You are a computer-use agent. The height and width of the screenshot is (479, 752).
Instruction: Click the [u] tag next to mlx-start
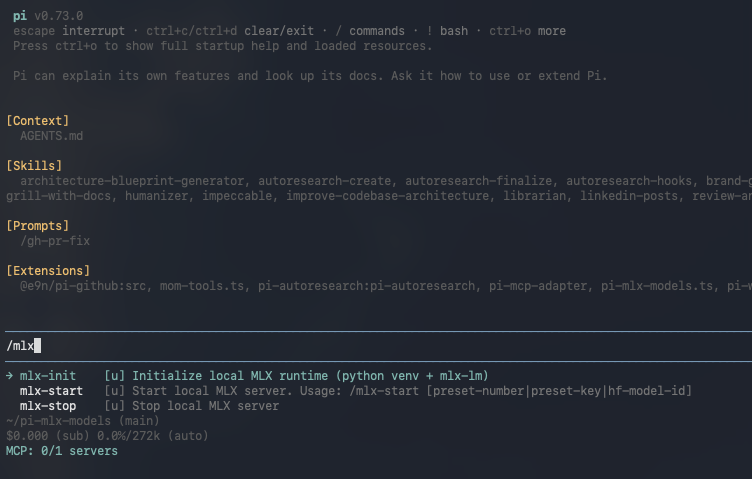click(114, 391)
